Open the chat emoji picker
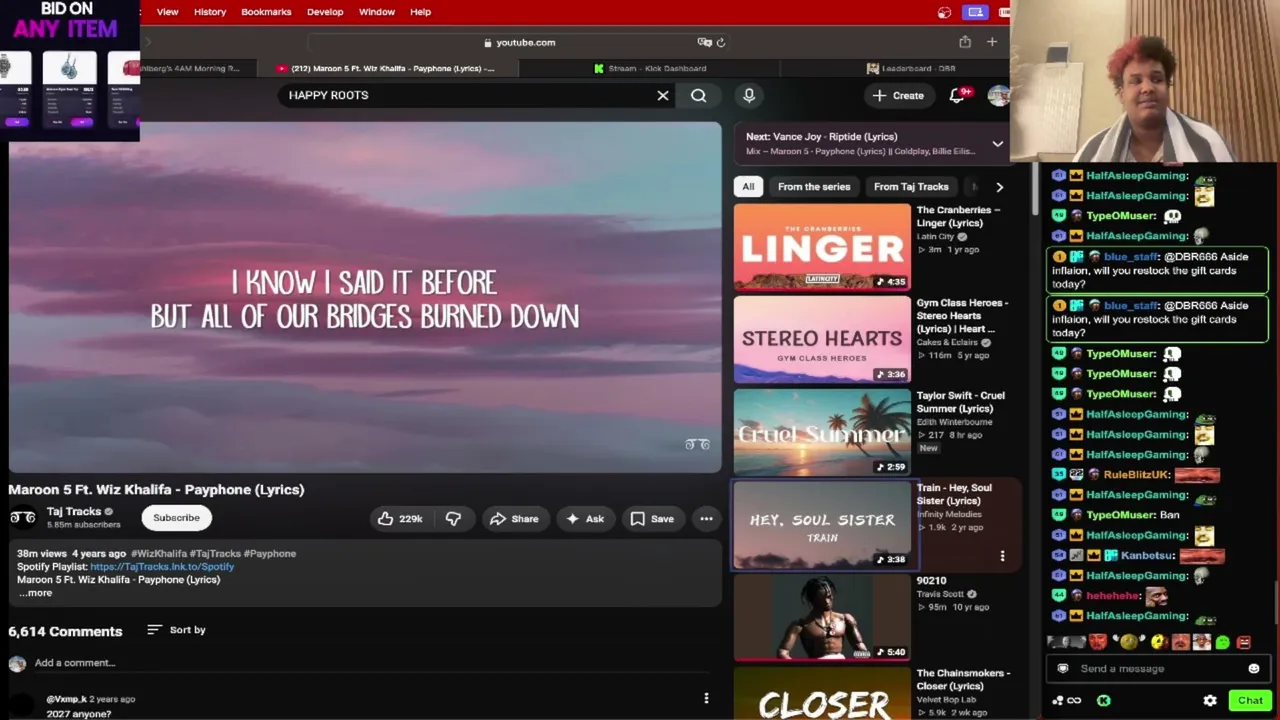The width and height of the screenshot is (1280, 720). pyautogui.click(x=1254, y=669)
